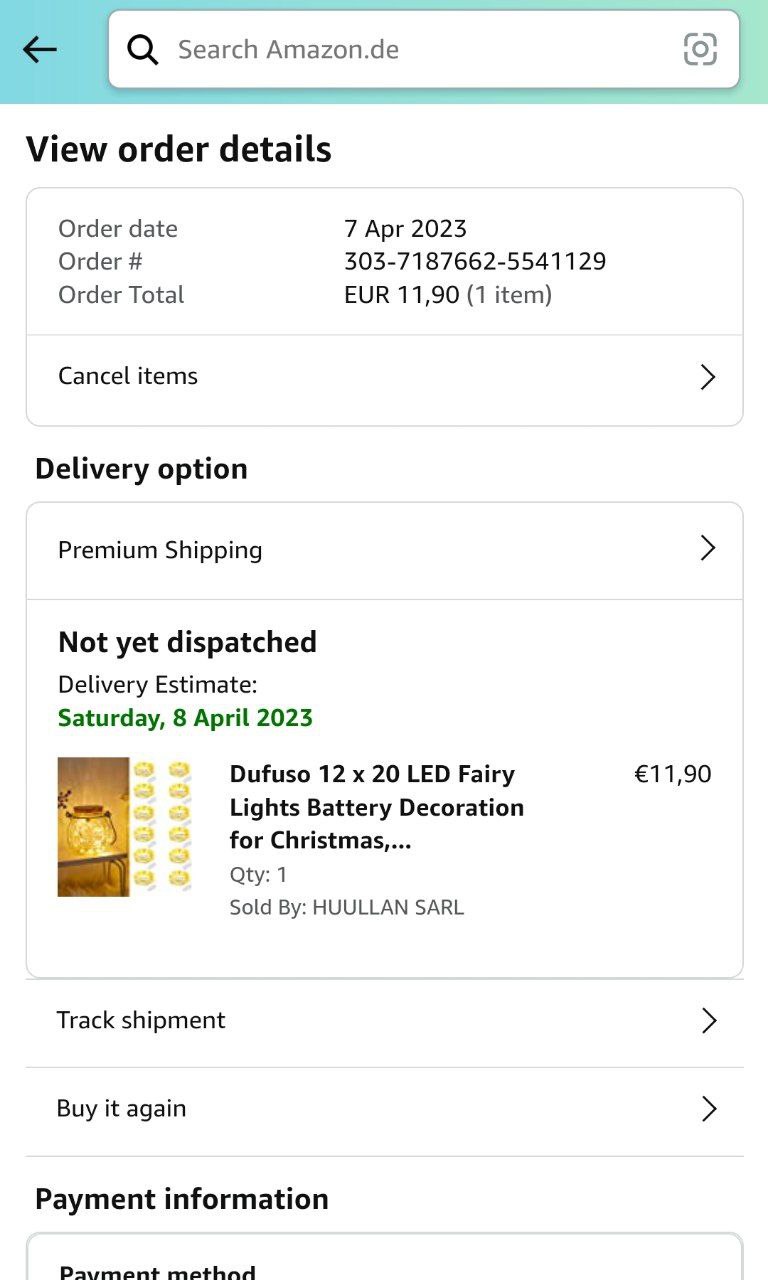The height and width of the screenshot is (1280, 768).
Task: Open the Track shipment text link
Action: point(141,1020)
